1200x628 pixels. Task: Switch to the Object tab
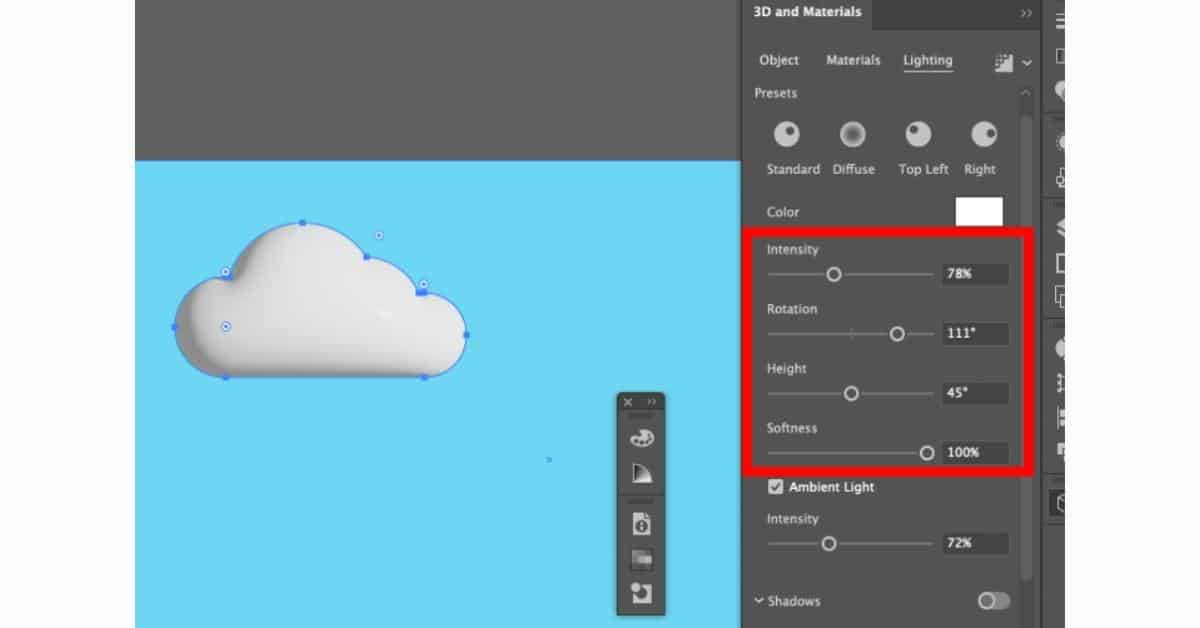click(778, 60)
